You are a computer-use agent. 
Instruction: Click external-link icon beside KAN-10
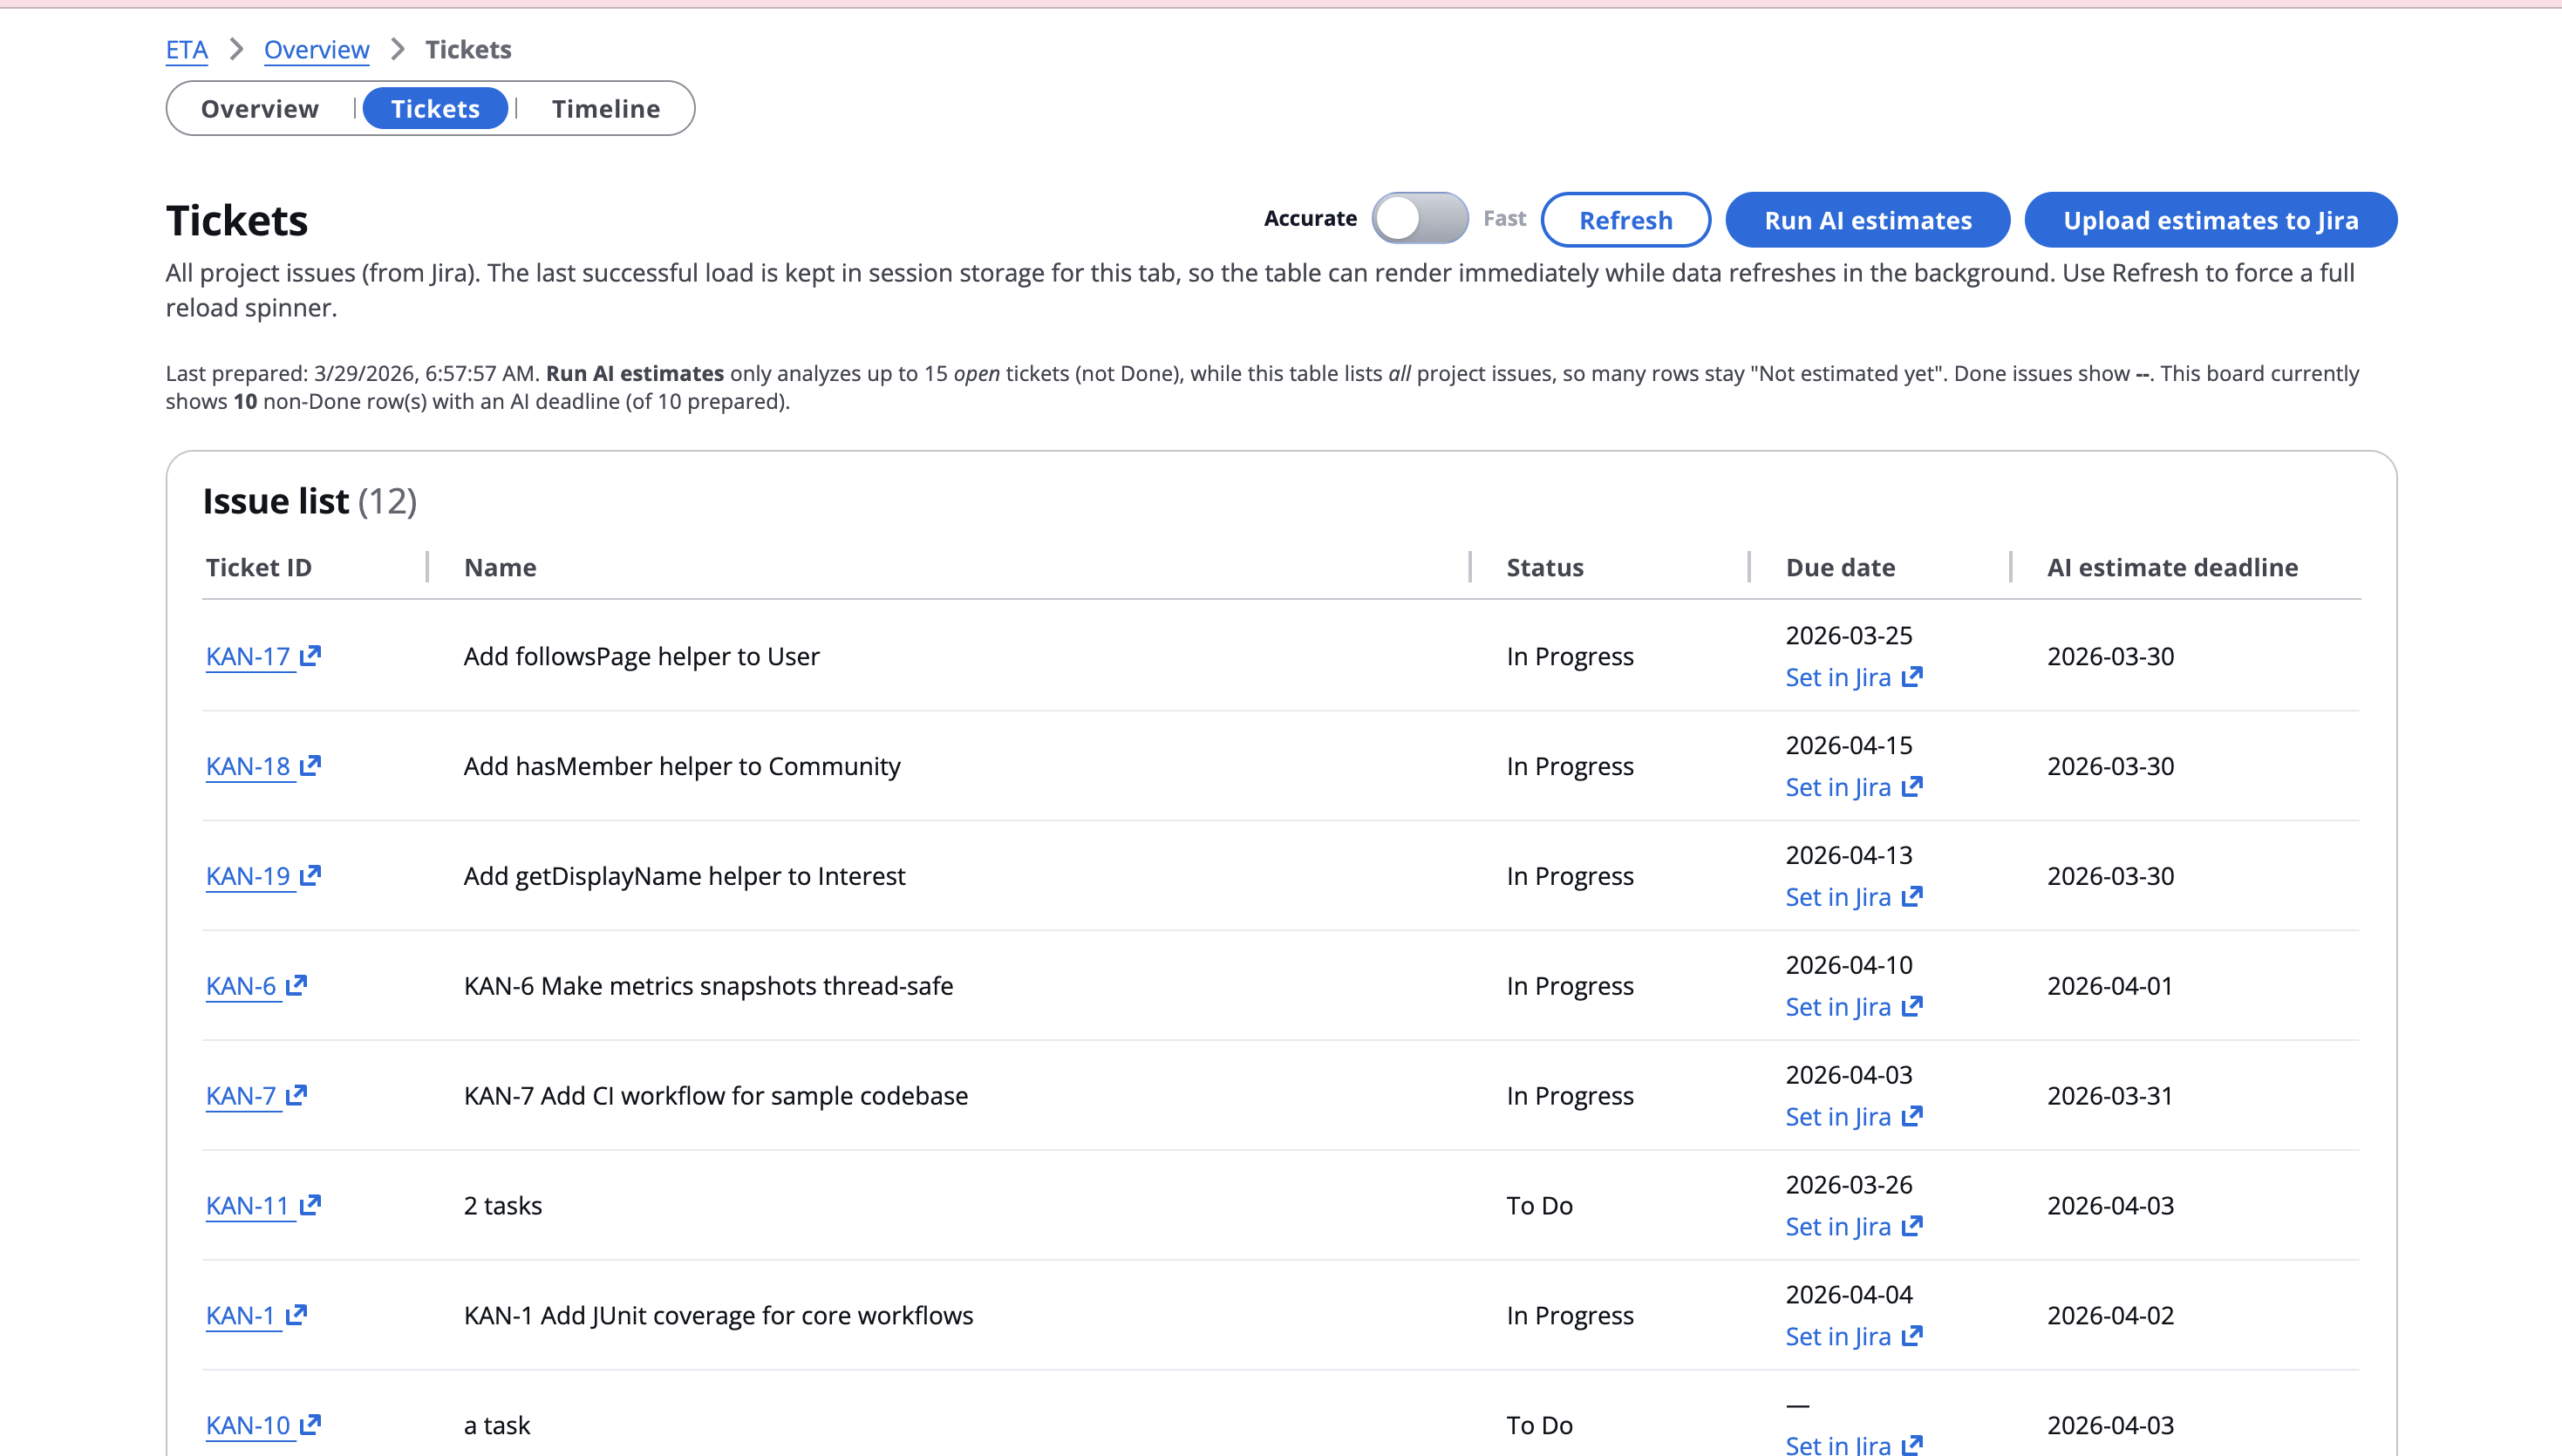[x=310, y=1424]
